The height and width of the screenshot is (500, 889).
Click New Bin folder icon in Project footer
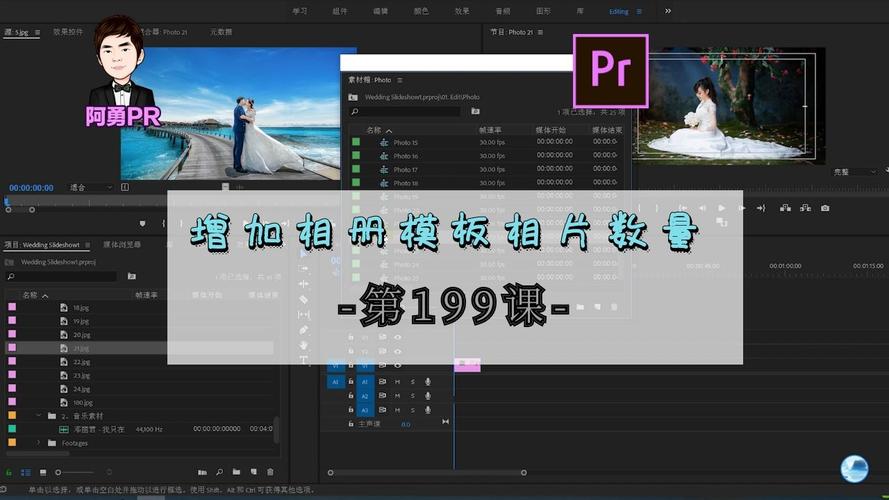(236, 472)
